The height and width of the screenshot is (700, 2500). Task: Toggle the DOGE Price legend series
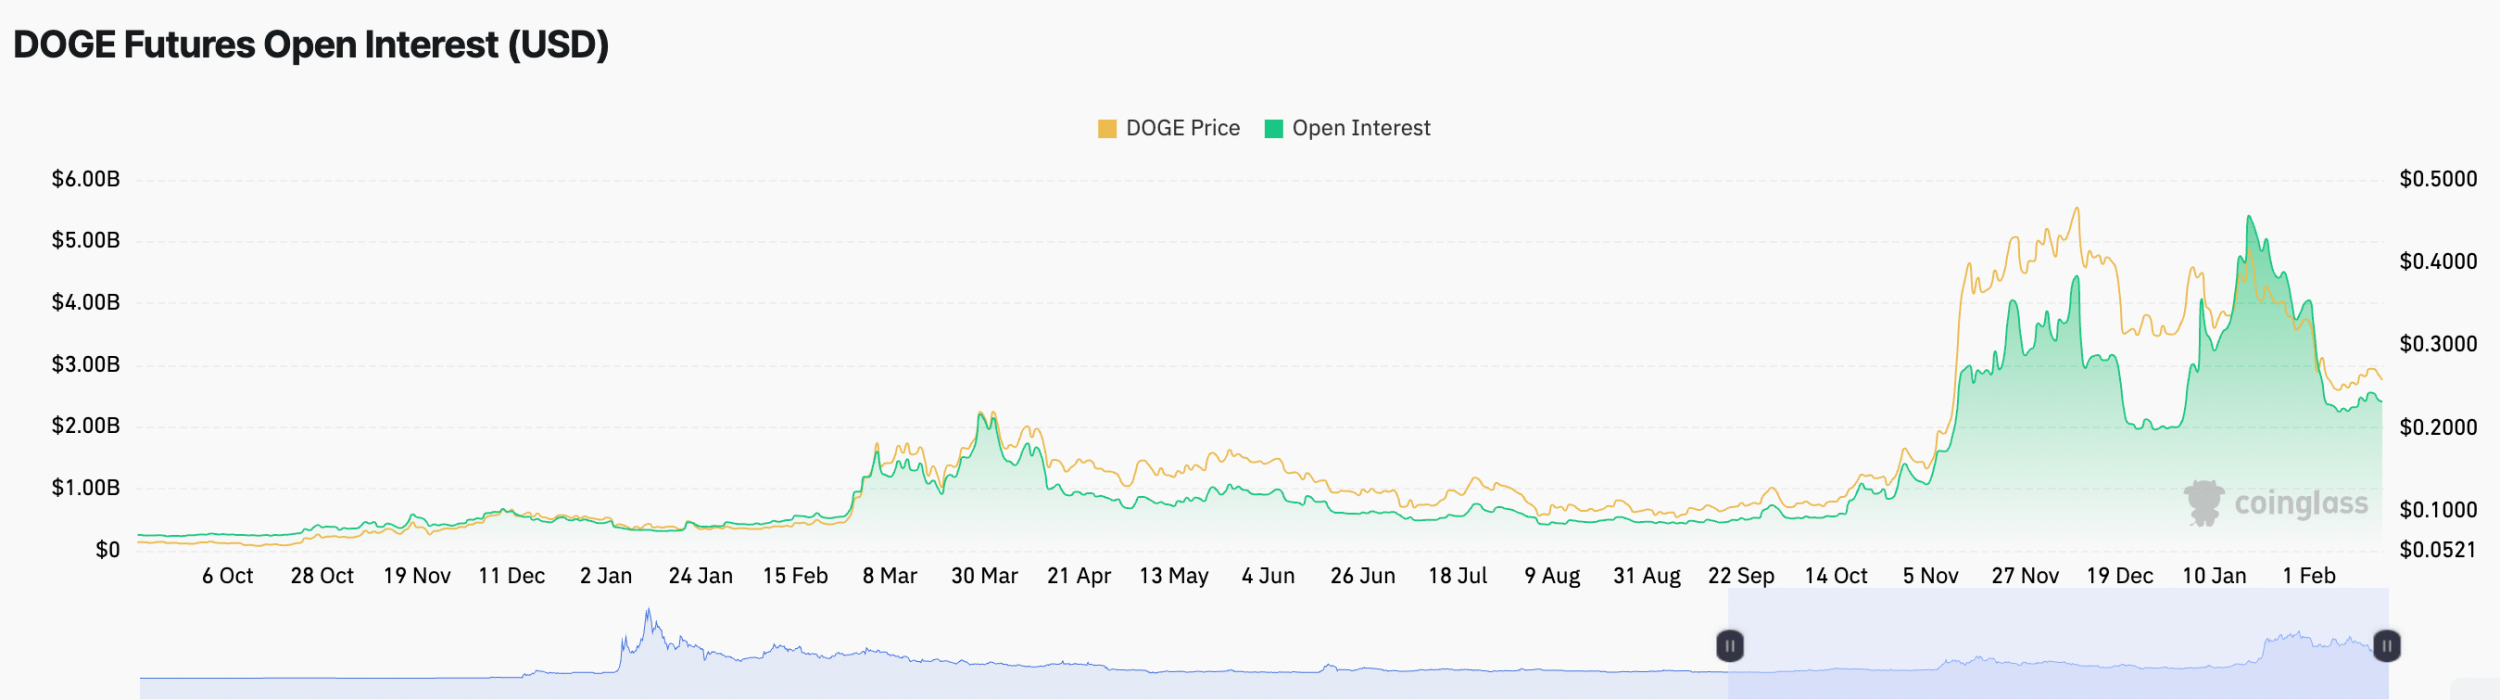coord(1169,128)
